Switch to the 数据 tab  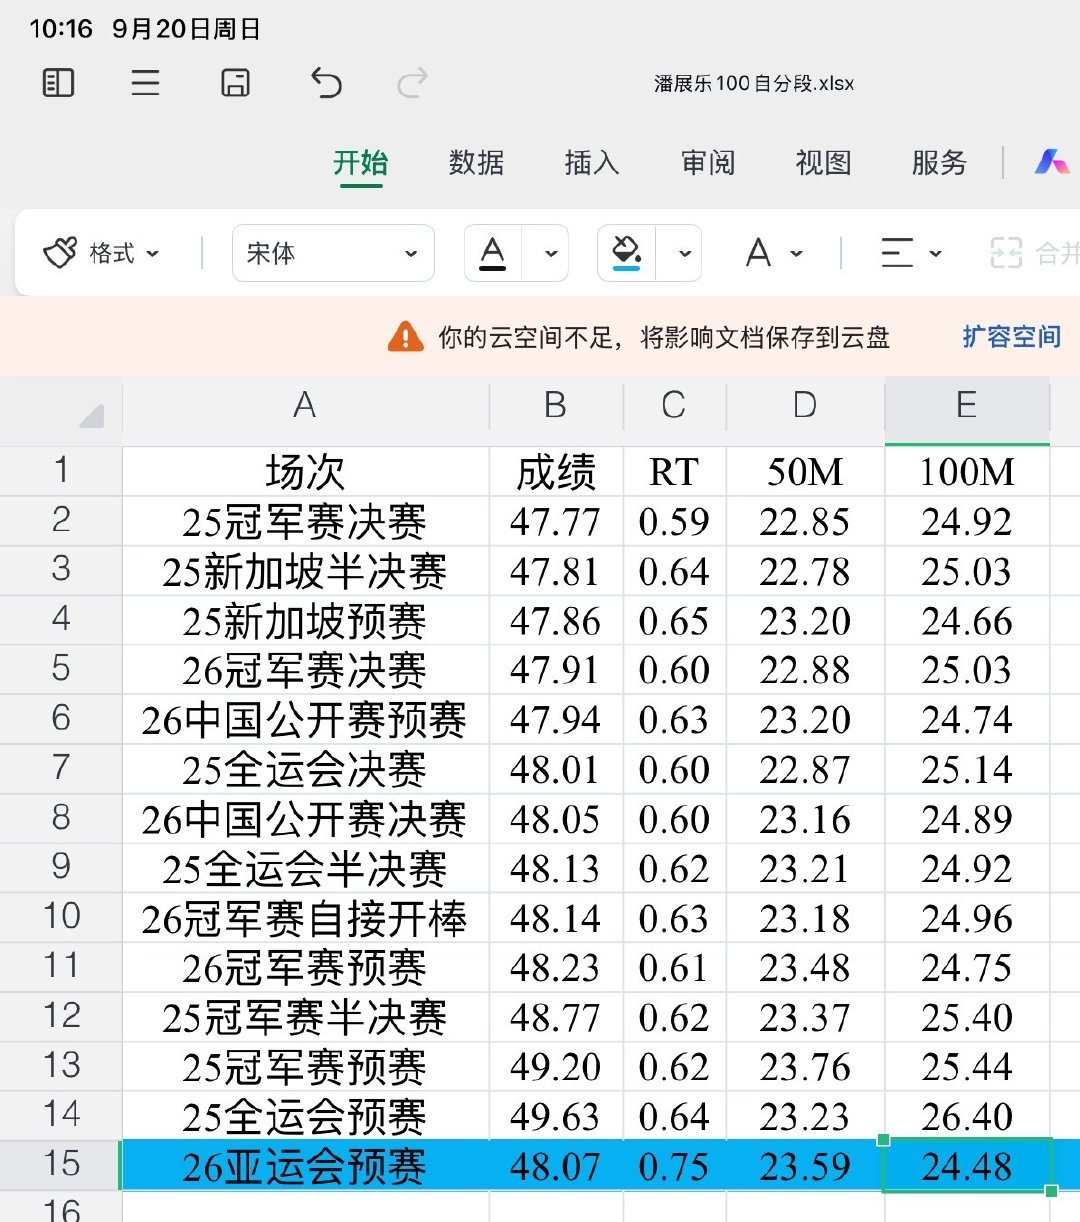pyautogui.click(x=476, y=163)
